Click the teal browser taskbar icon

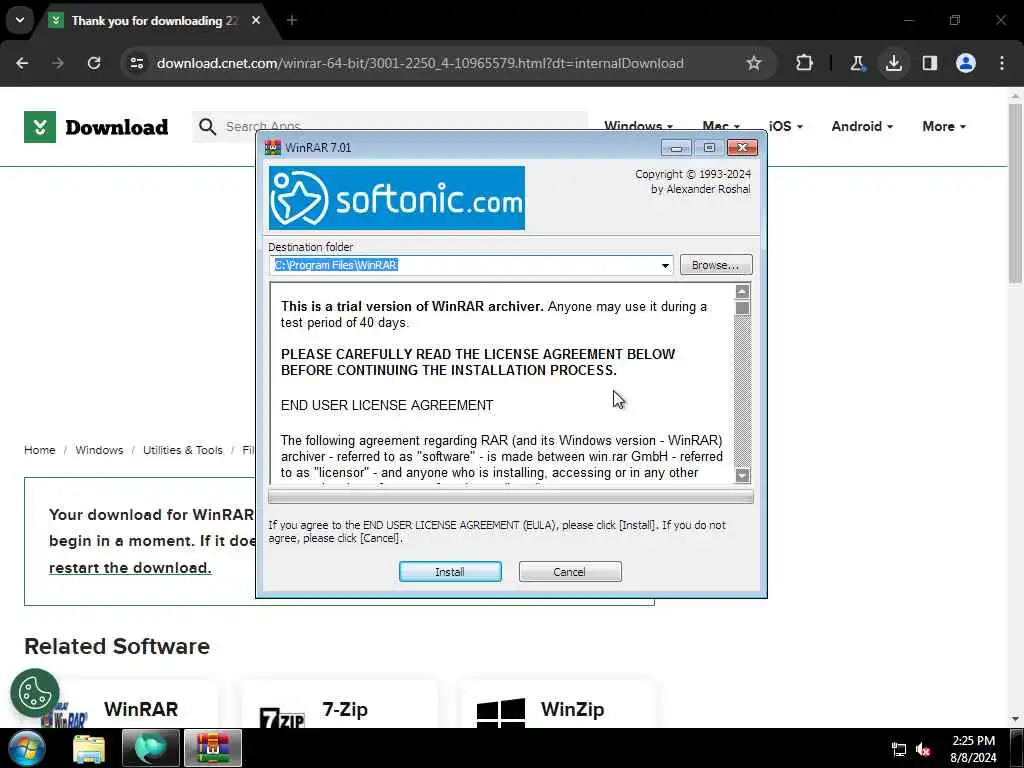tap(150, 748)
